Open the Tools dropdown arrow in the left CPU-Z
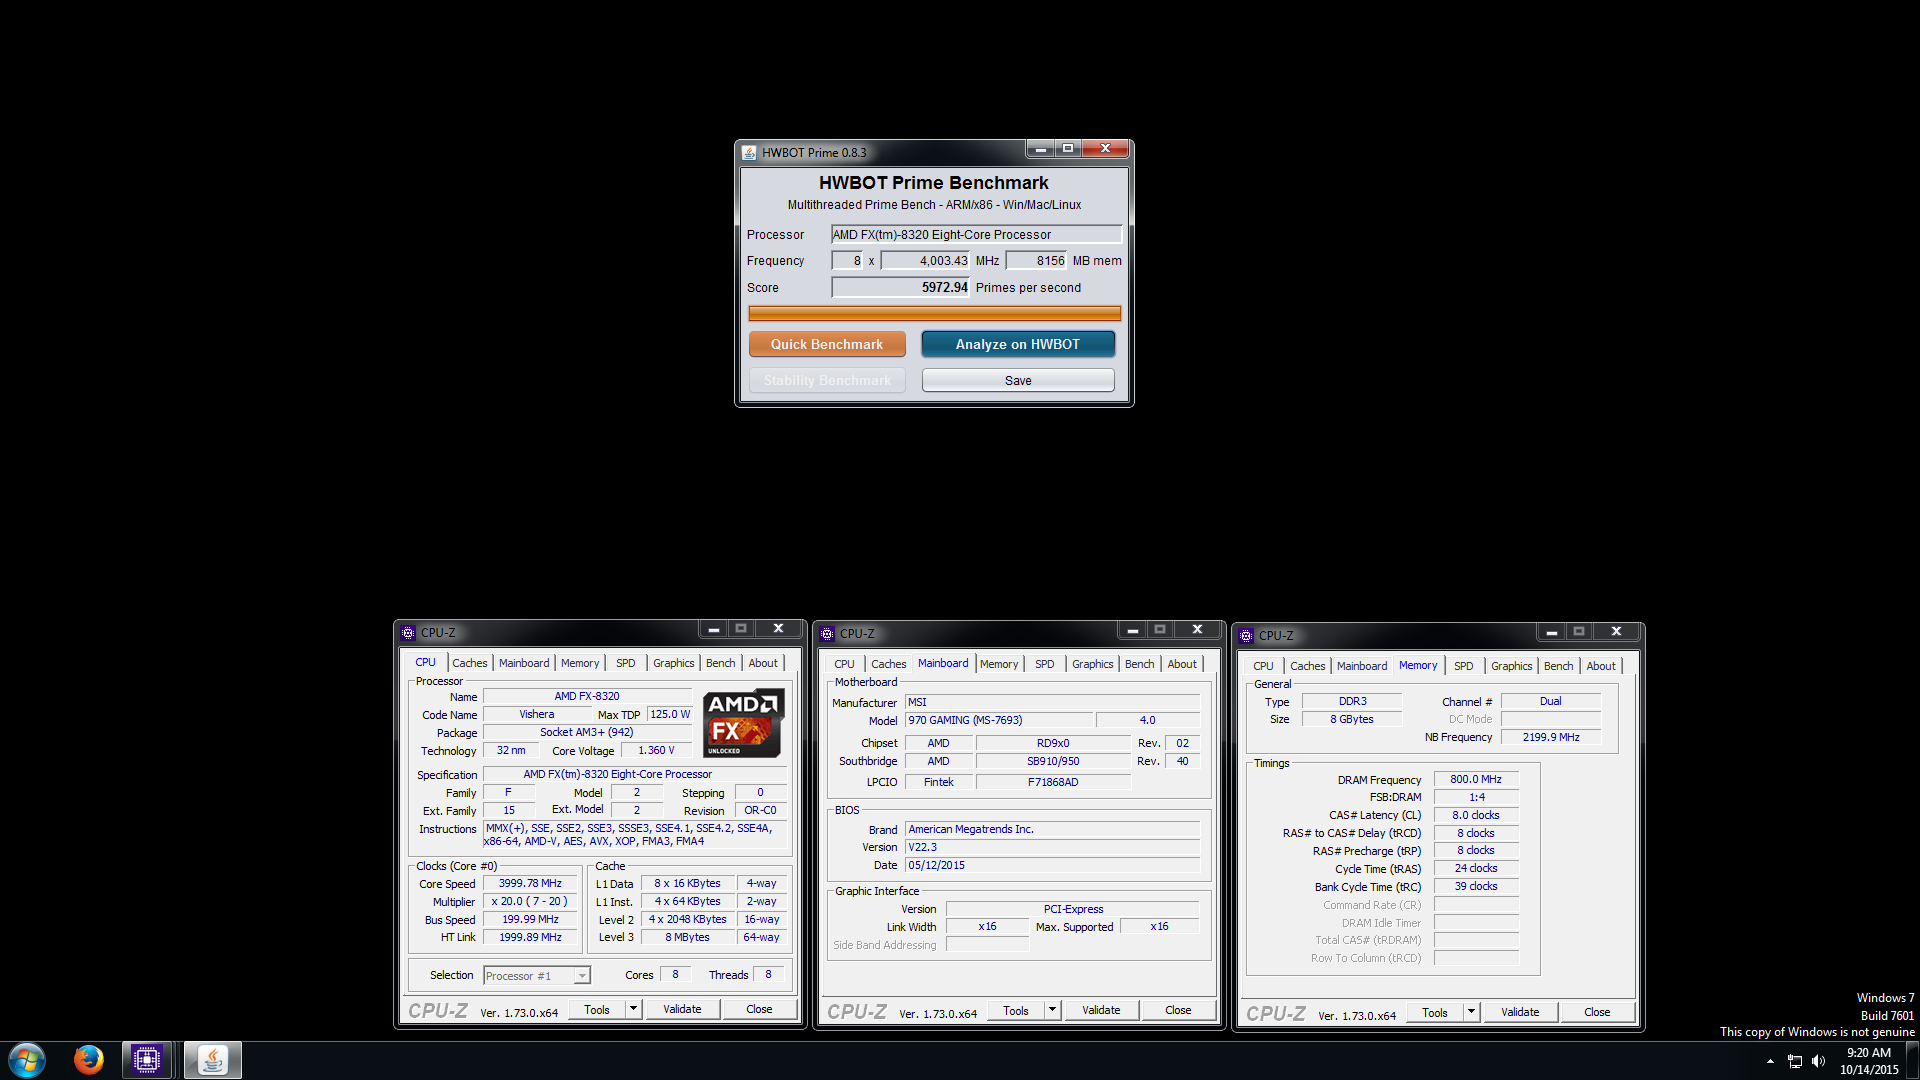Viewport: 1920px width, 1080px height. pos(633,1010)
